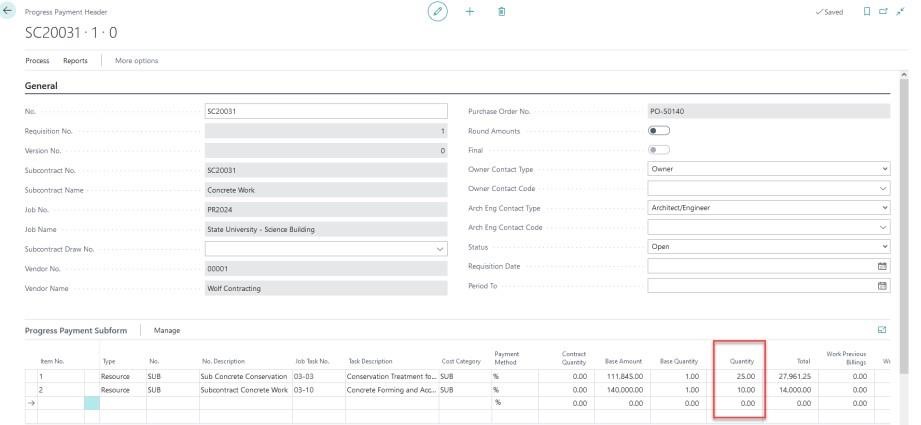Open the page in a new window icon
The width and height of the screenshot is (921, 425).
[x=884, y=12]
